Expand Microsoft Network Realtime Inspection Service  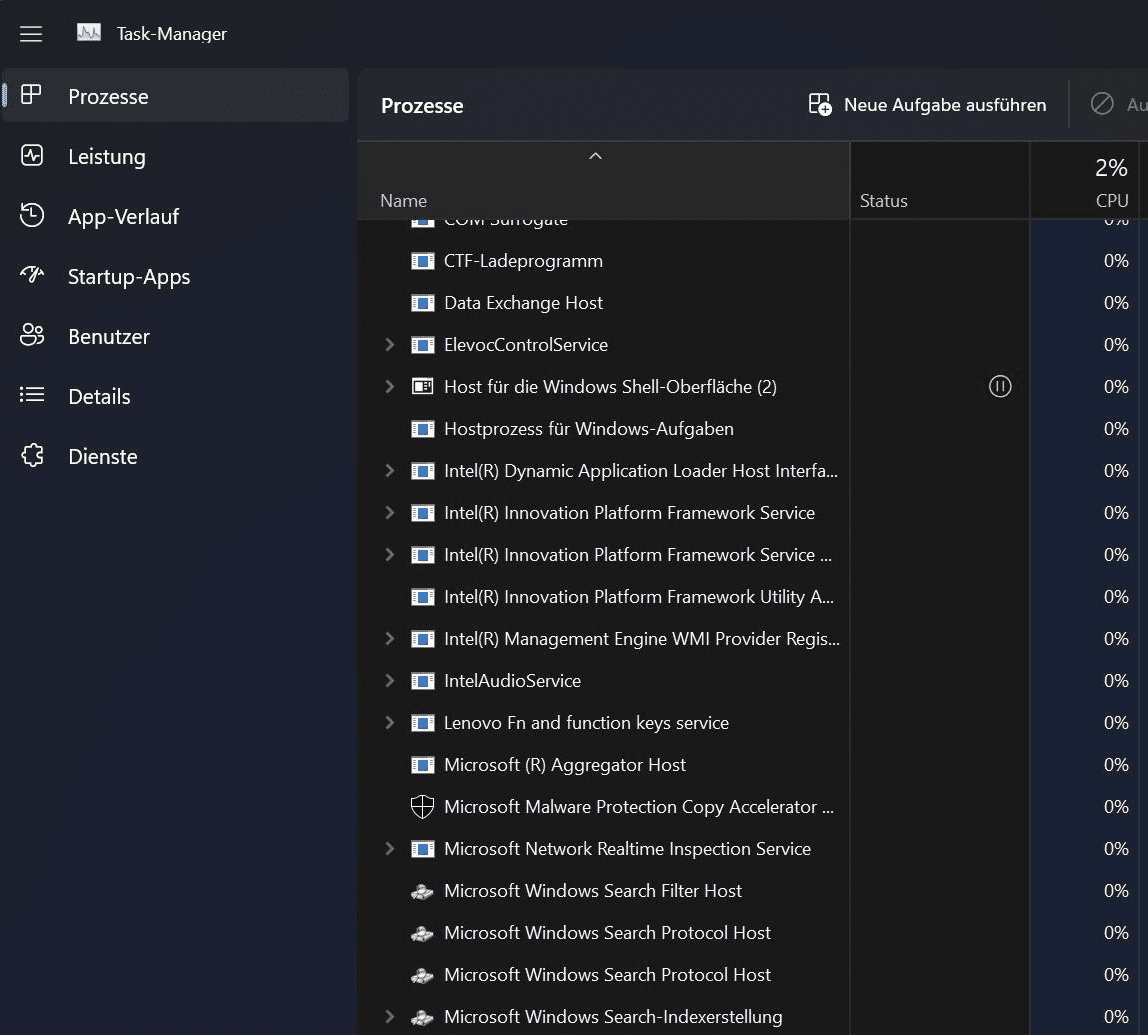(x=390, y=849)
